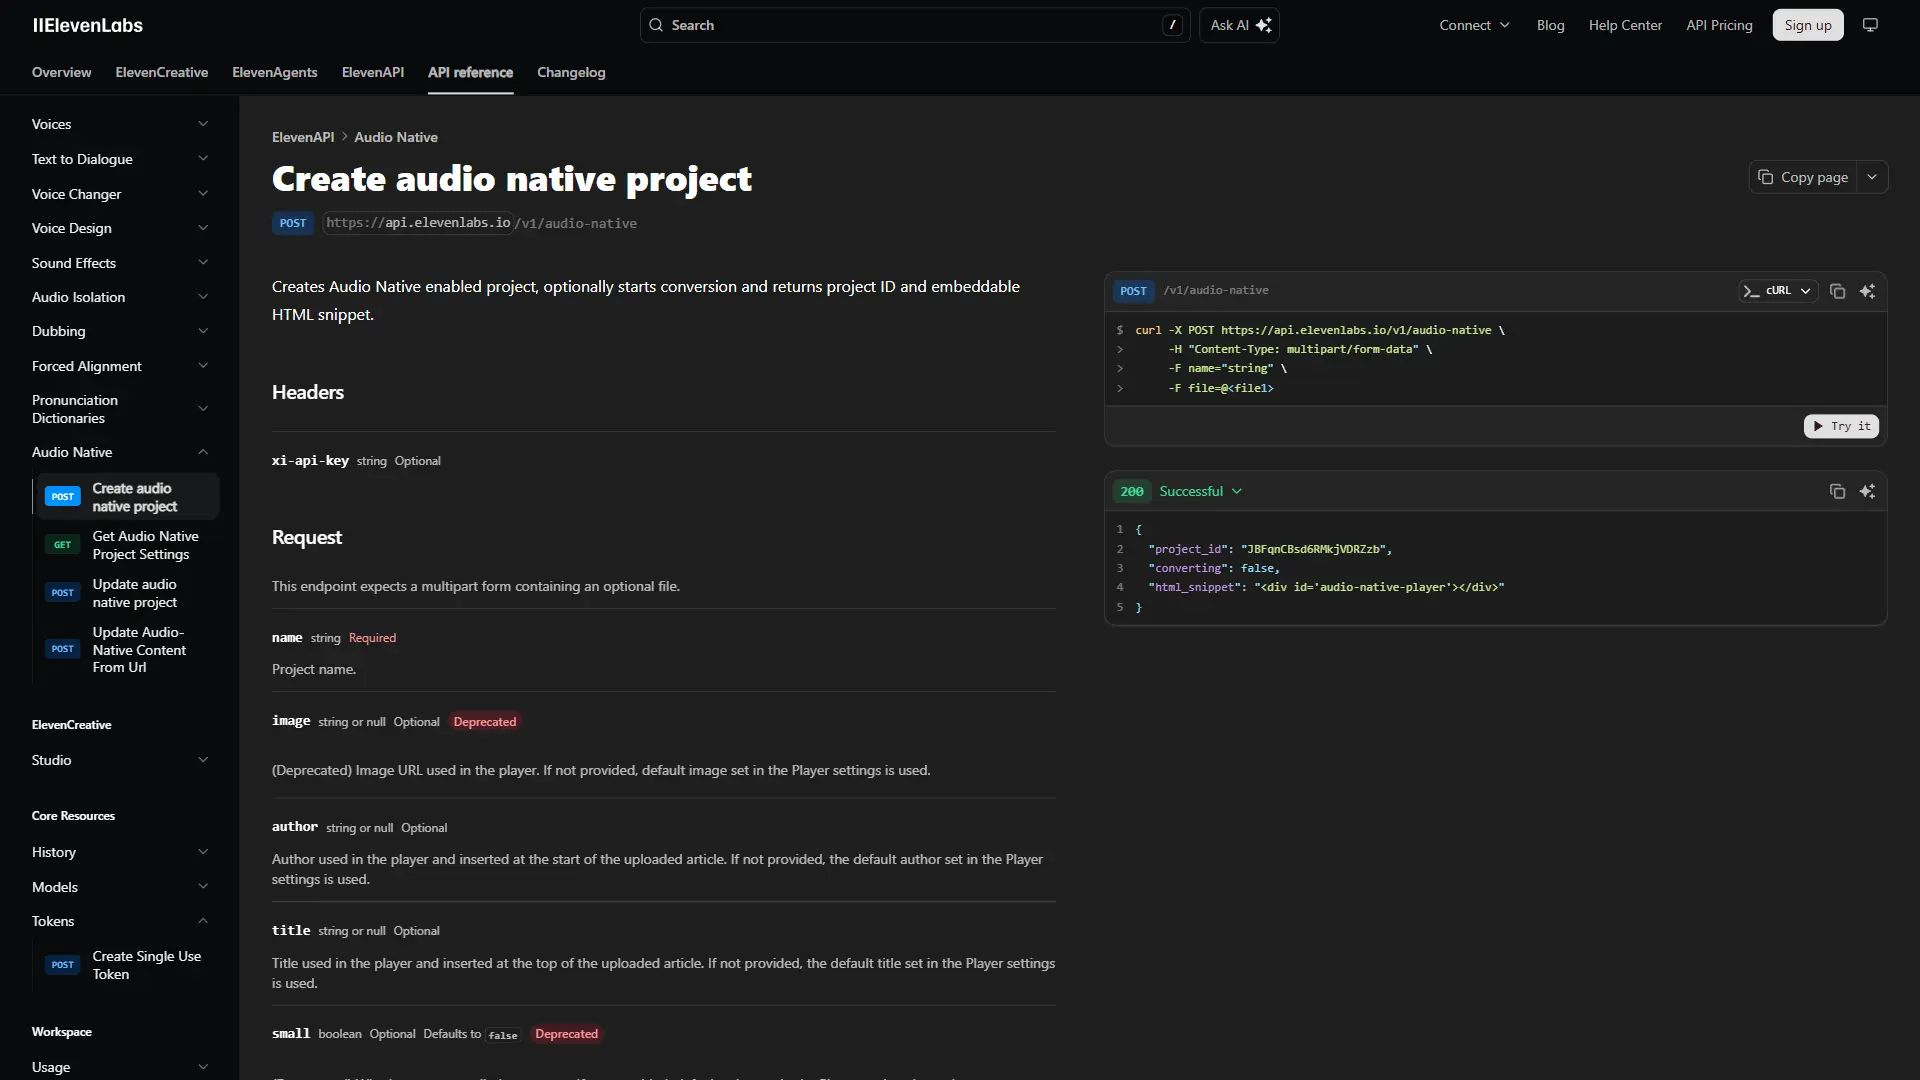The image size is (1920, 1080).
Task: Copy the cURL request code
Action: [x=1837, y=291]
